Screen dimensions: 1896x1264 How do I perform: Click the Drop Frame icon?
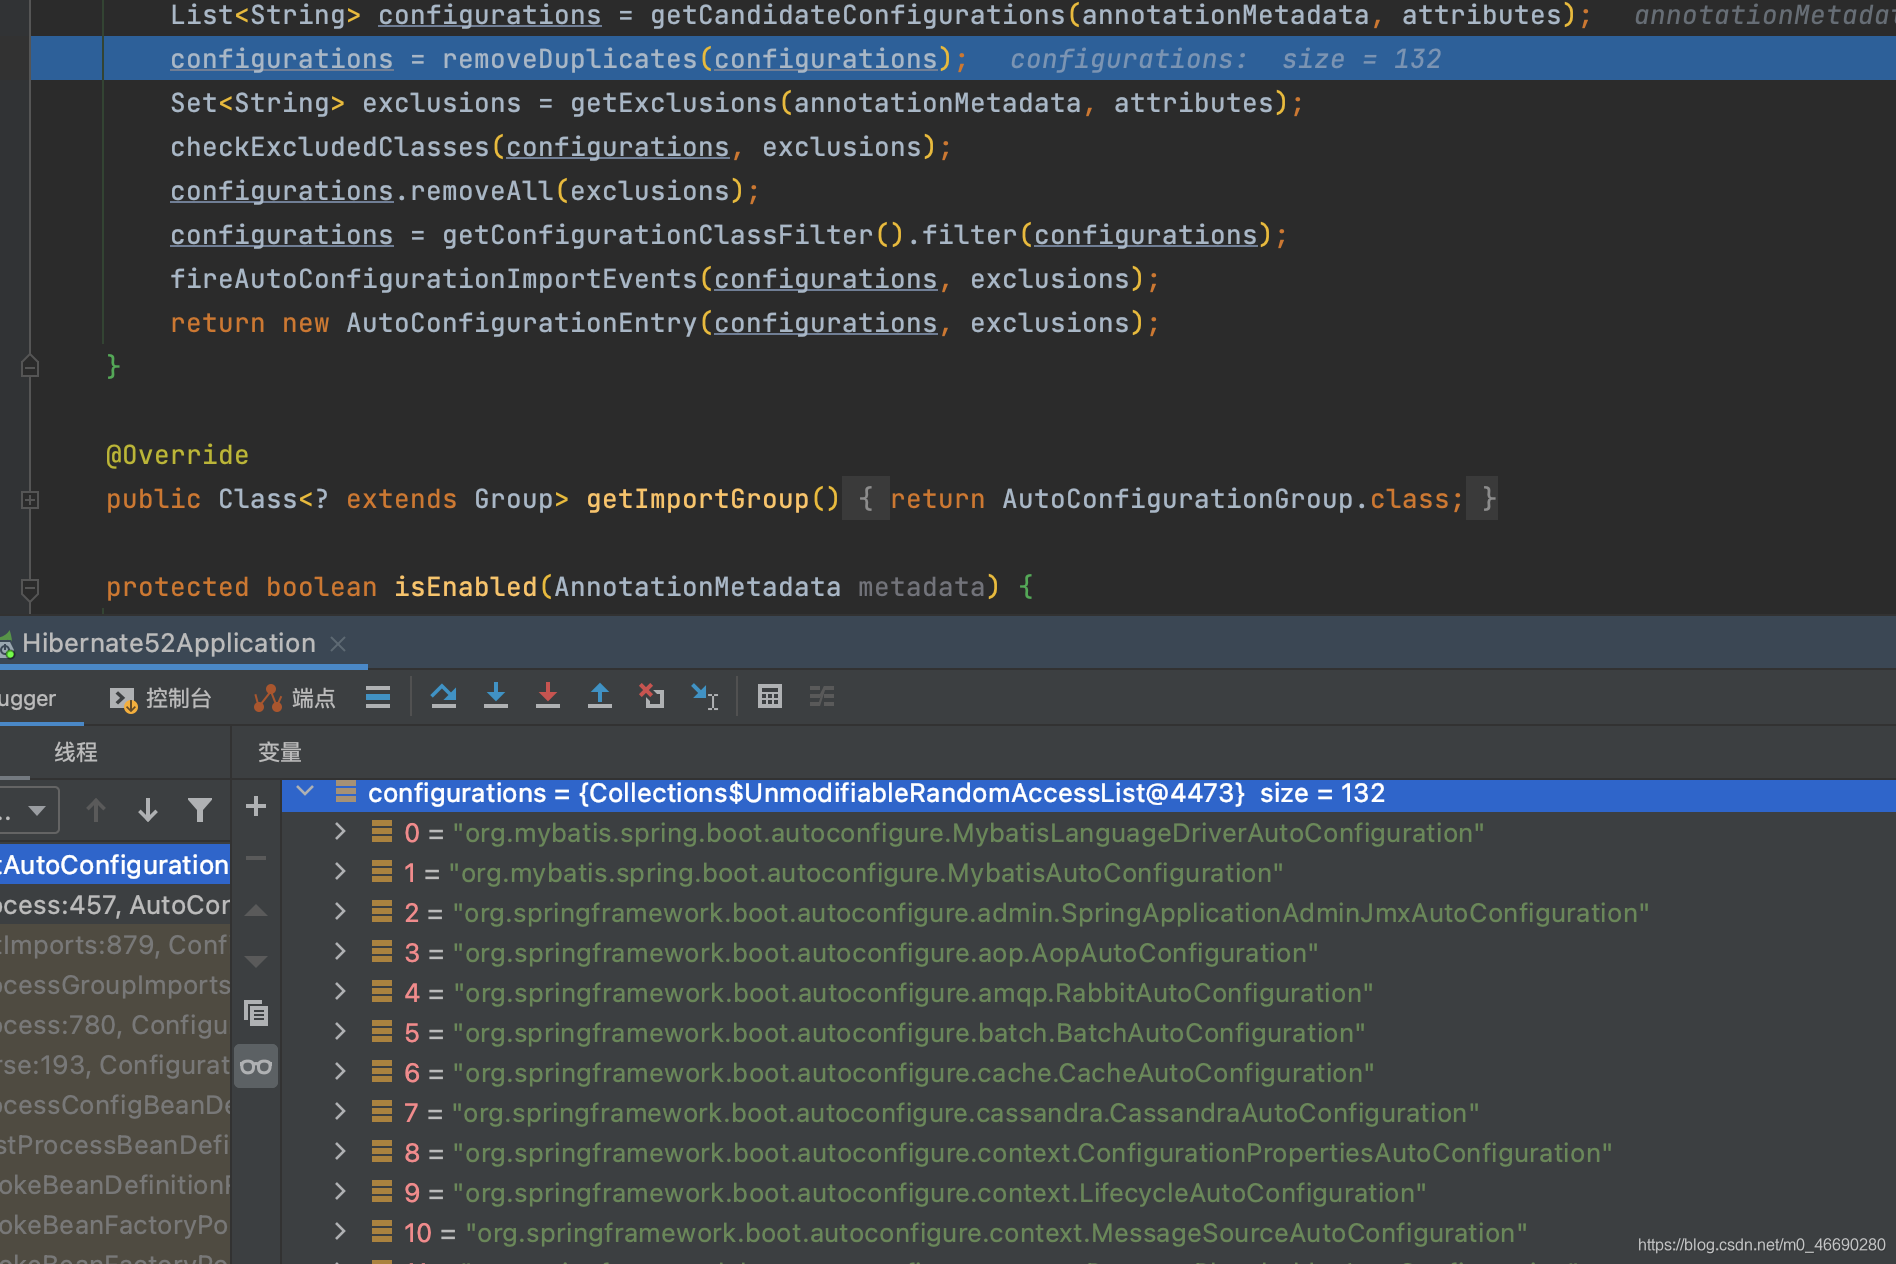pyautogui.click(x=652, y=696)
